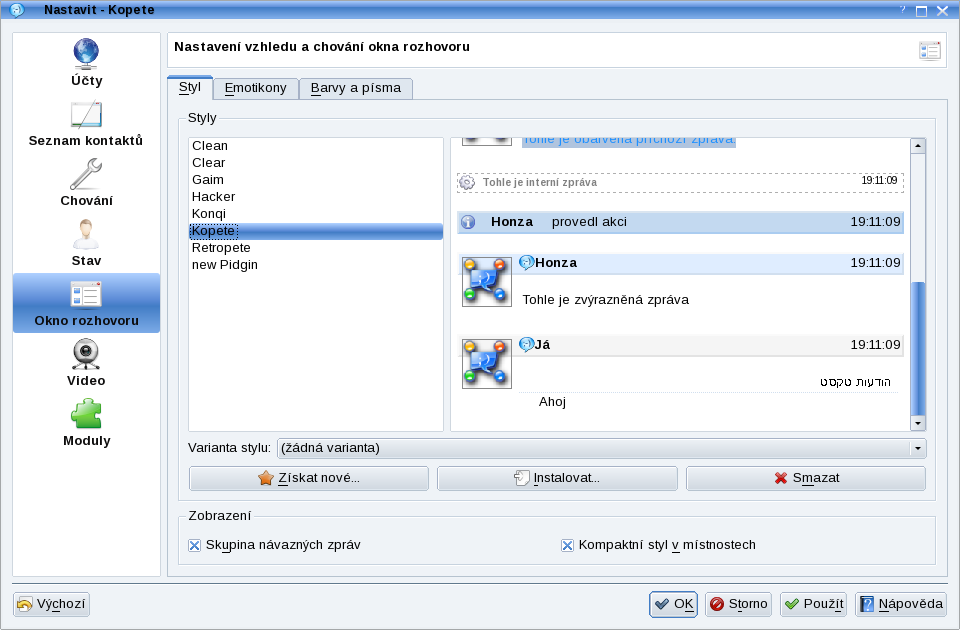Click the Kopete icon in title bar
This screenshot has height=630, width=960.
[x=17, y=10]
